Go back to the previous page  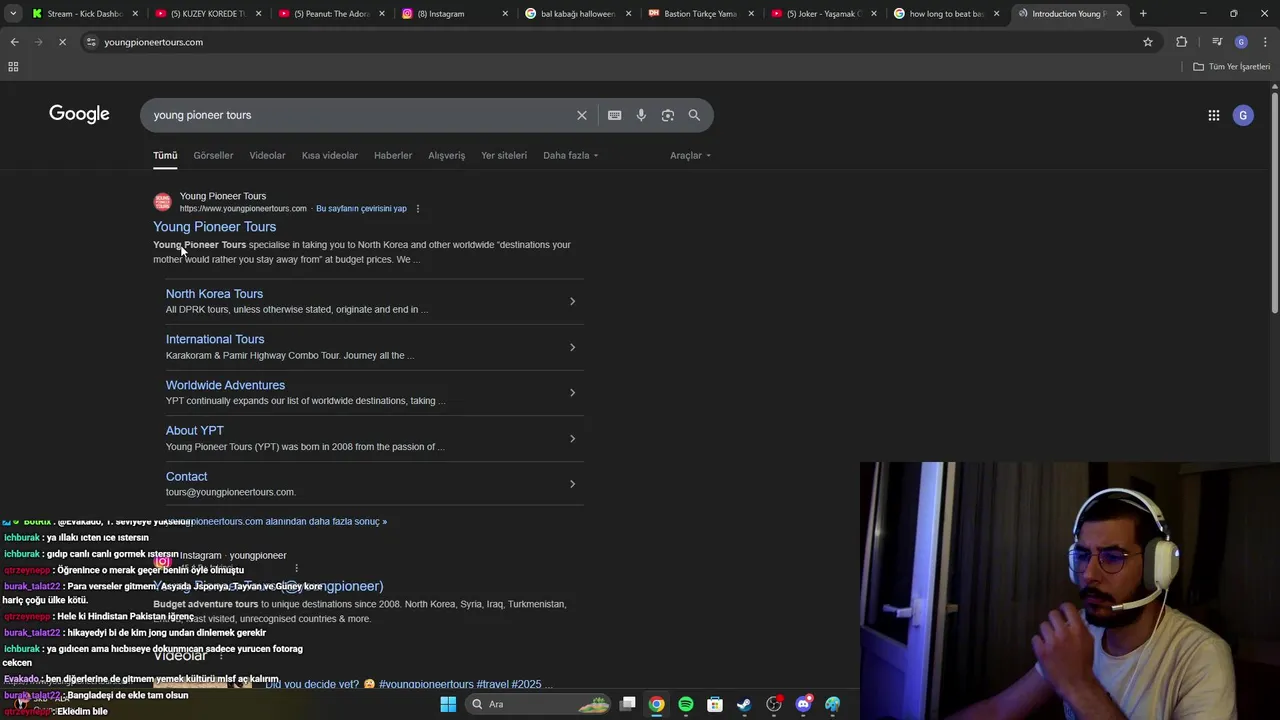click(x=14, y=42)
